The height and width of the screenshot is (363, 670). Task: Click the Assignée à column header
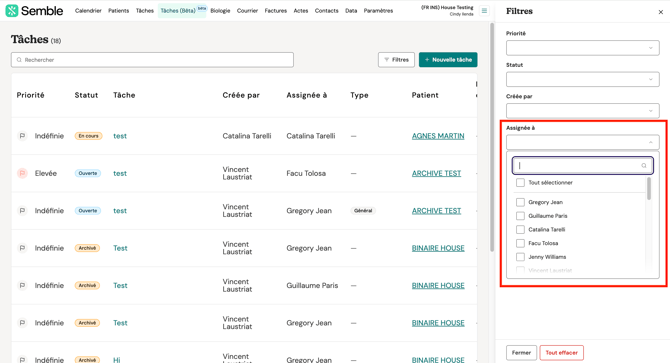click(x=307, y=95)
